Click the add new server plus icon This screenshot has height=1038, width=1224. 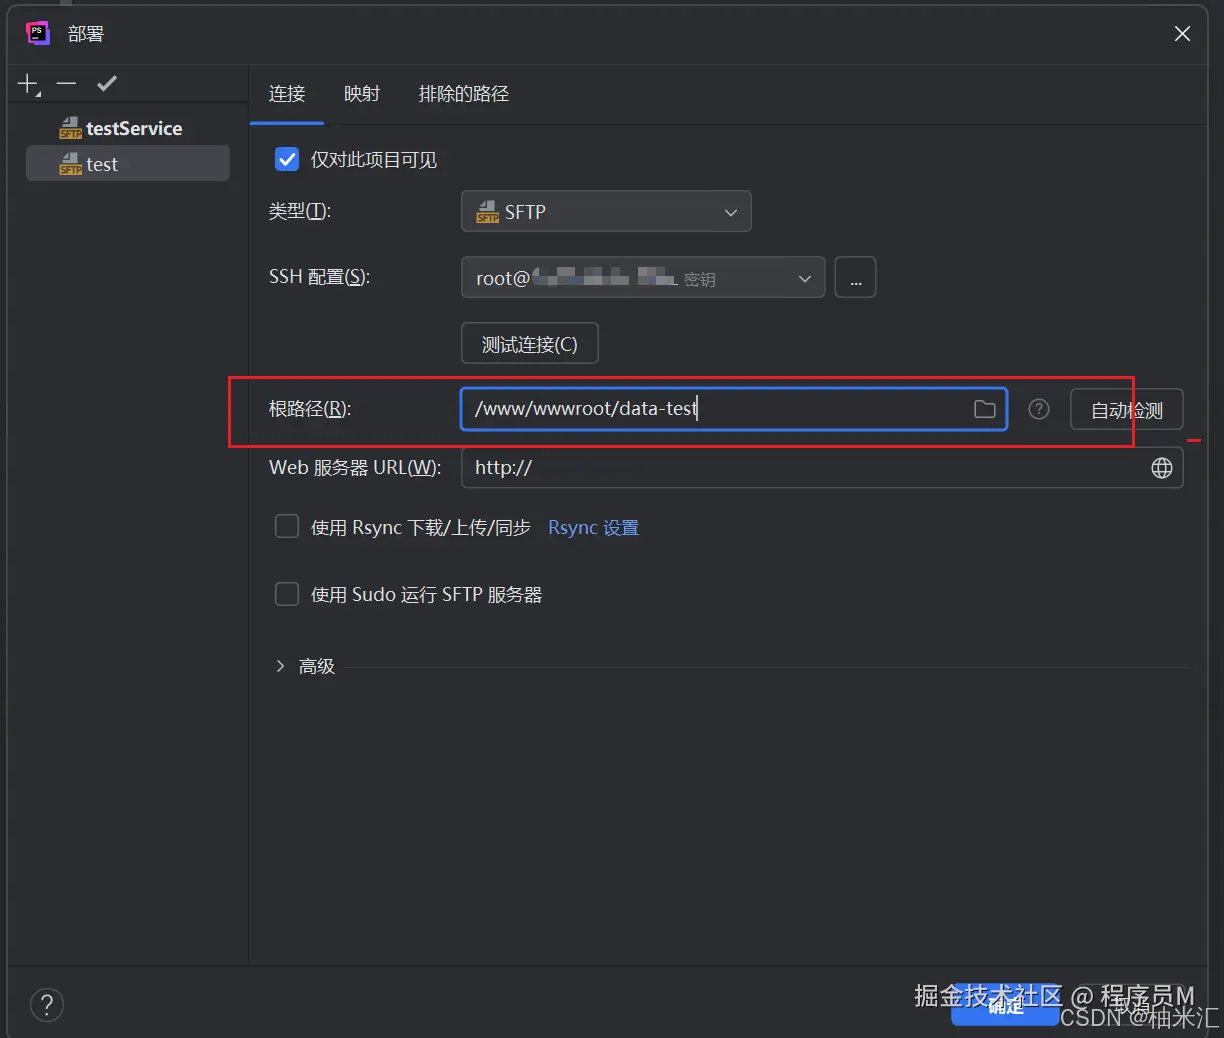(26, 83)
